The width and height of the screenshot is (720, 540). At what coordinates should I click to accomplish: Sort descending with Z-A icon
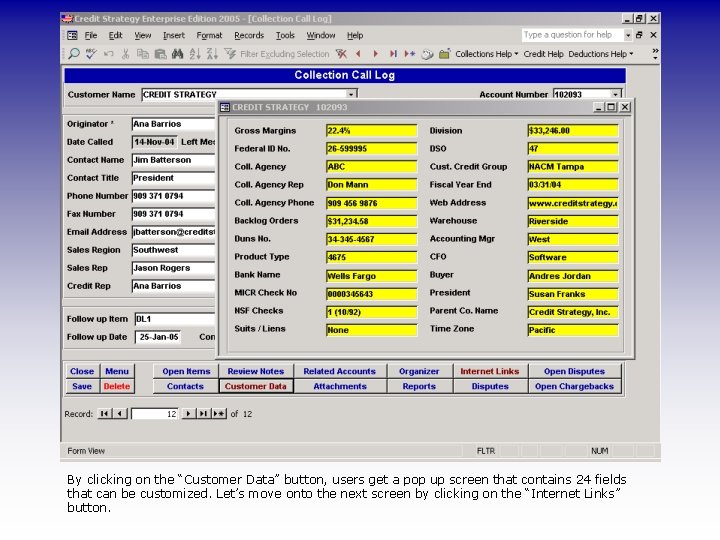tap(212, 54)
